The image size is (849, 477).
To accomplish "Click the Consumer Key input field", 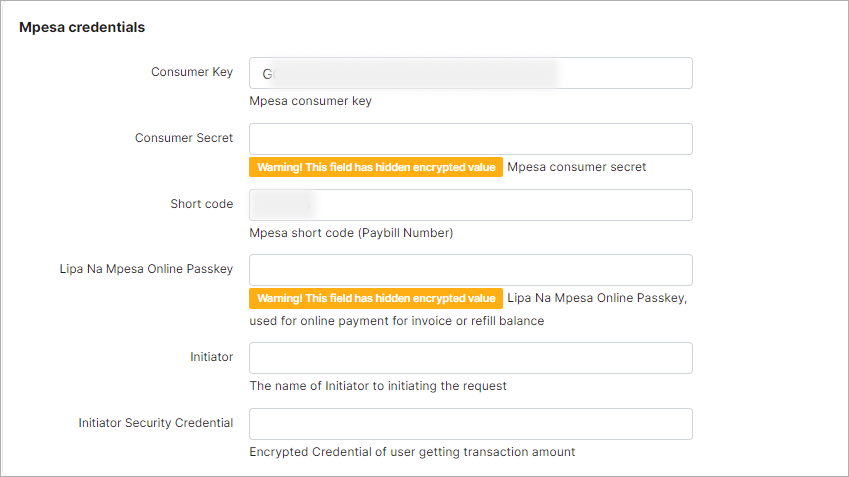I will pyautogui.click(x=470, y=73).
